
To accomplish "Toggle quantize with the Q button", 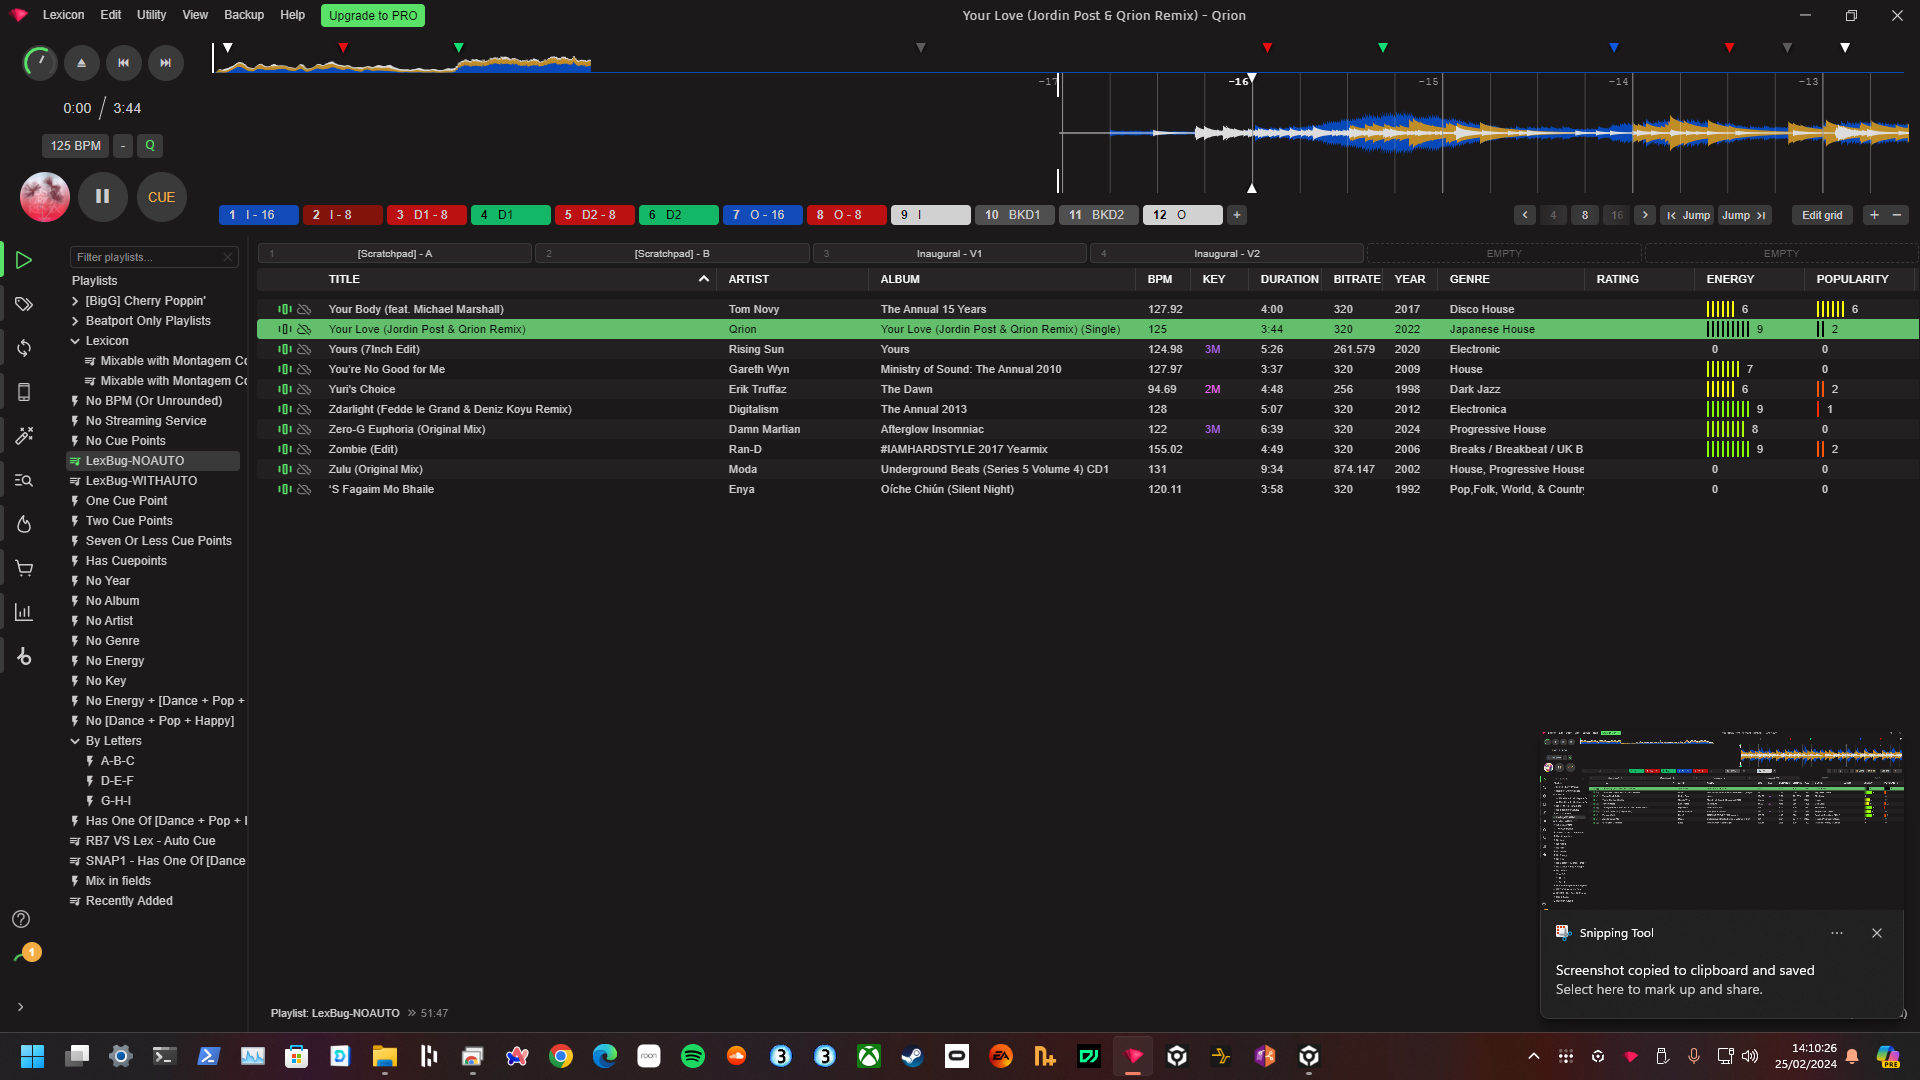I will click(x=149, y=146).
